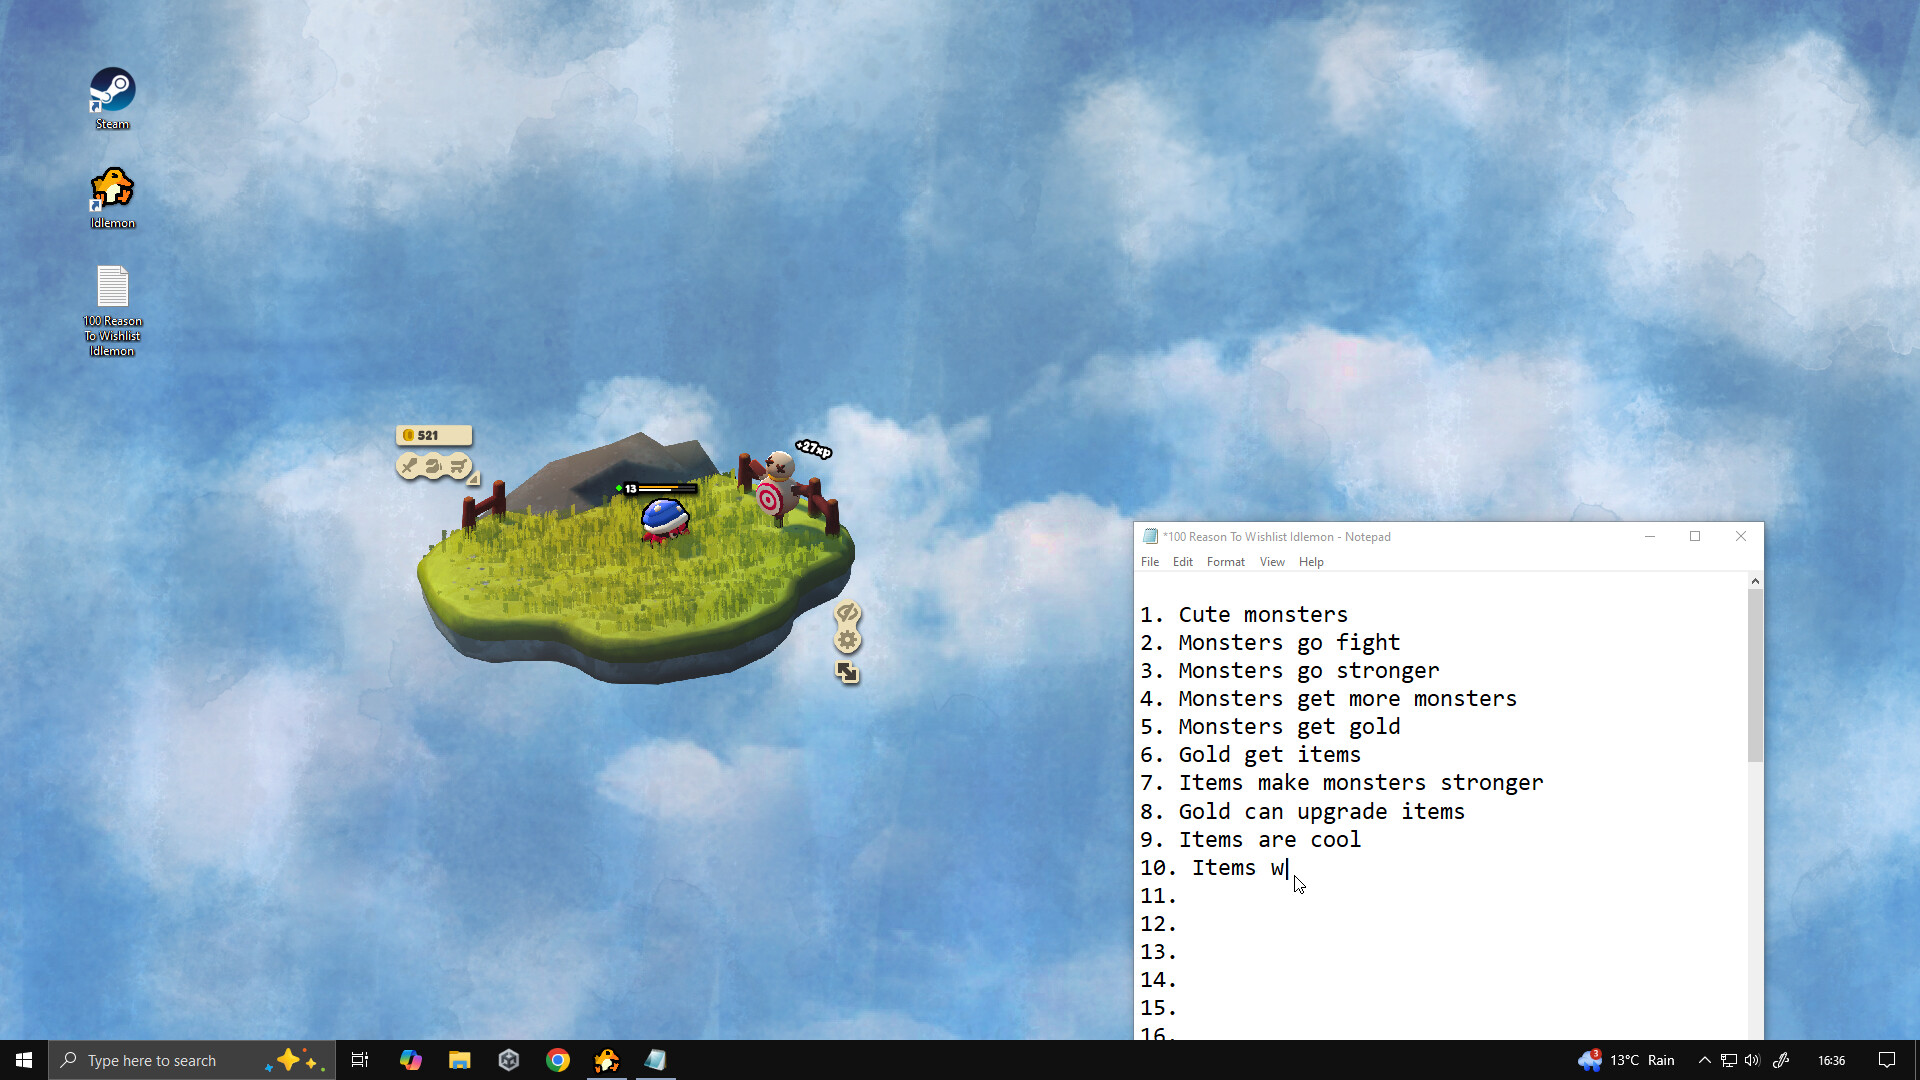Viewport: 1920px width, 1080px height.
Task: Open the shopping cart shop icon
Action: pos(458,466)
